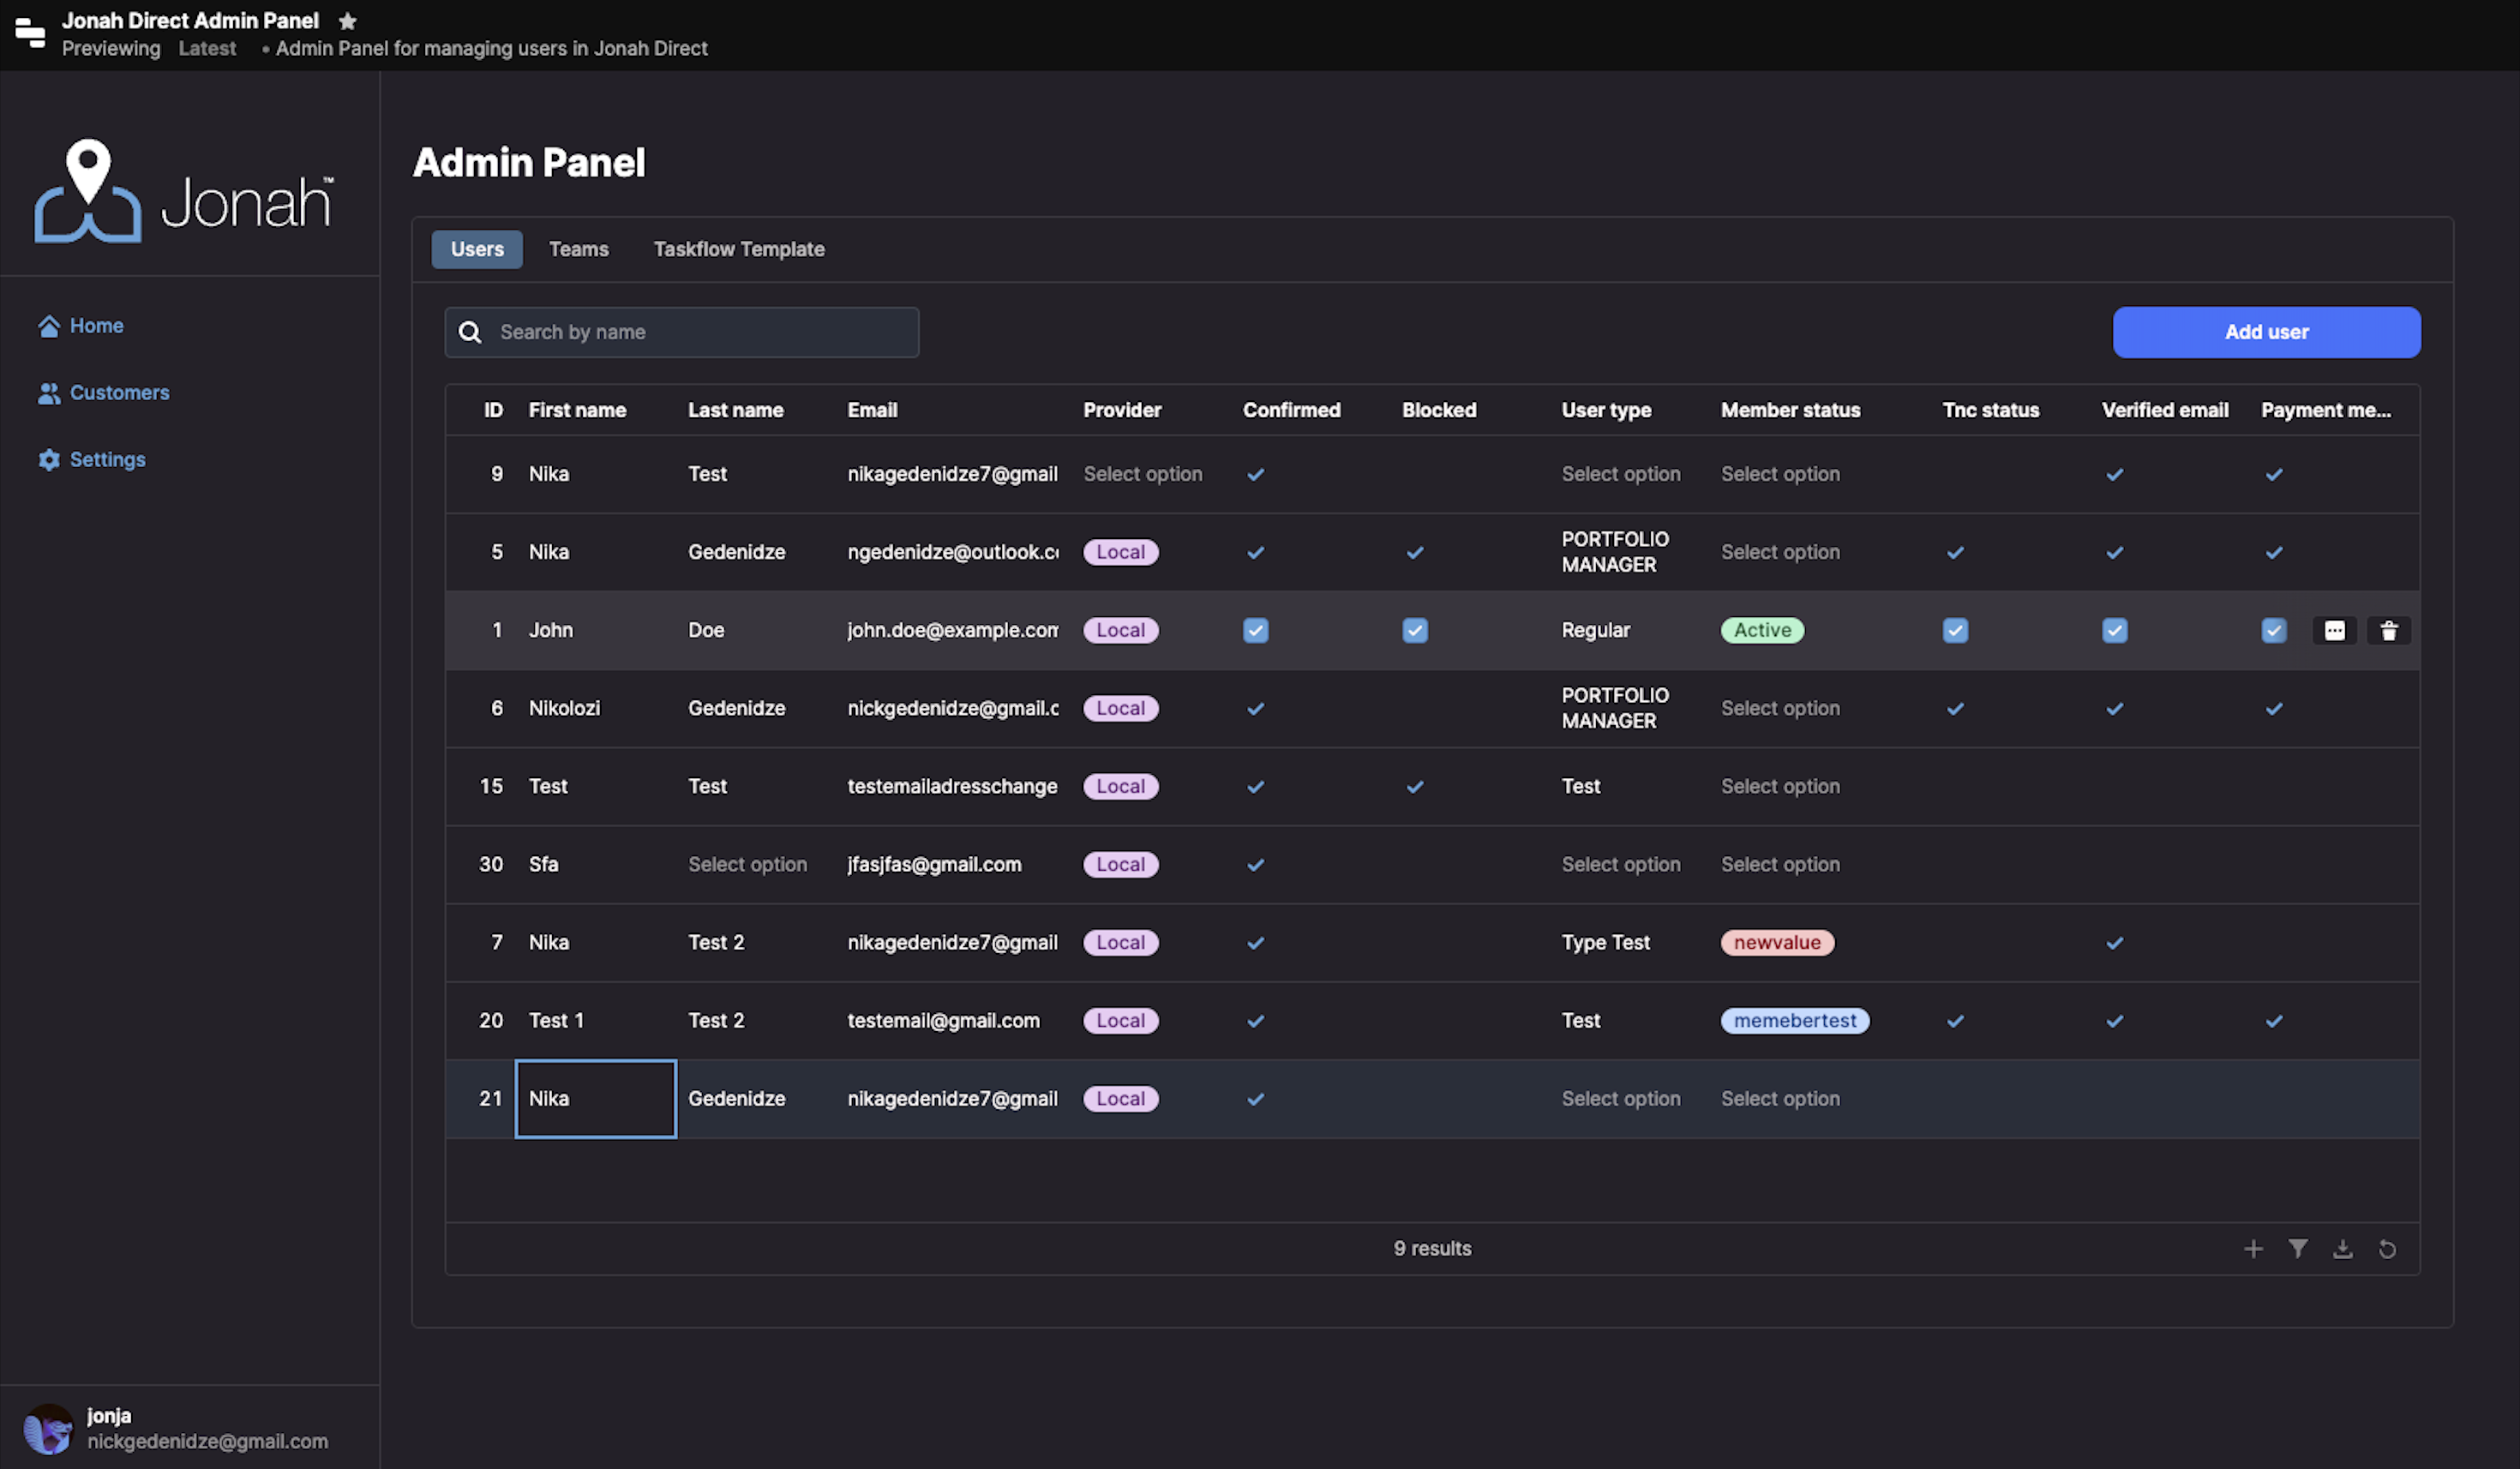The width and height of the screenshot is (2520, 1469).
Task: Click the Search by name field
Action: pyautogui.click(x=700, y=332)
